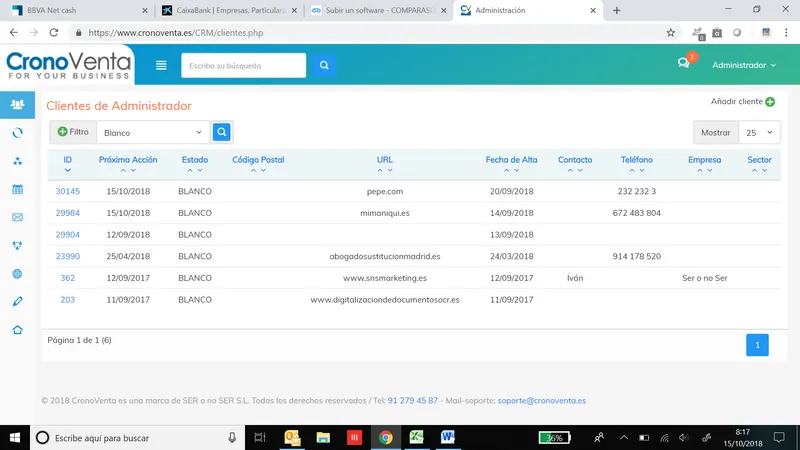800x450 pixels.
Task: Open client ID 29904
Action: 68,235
